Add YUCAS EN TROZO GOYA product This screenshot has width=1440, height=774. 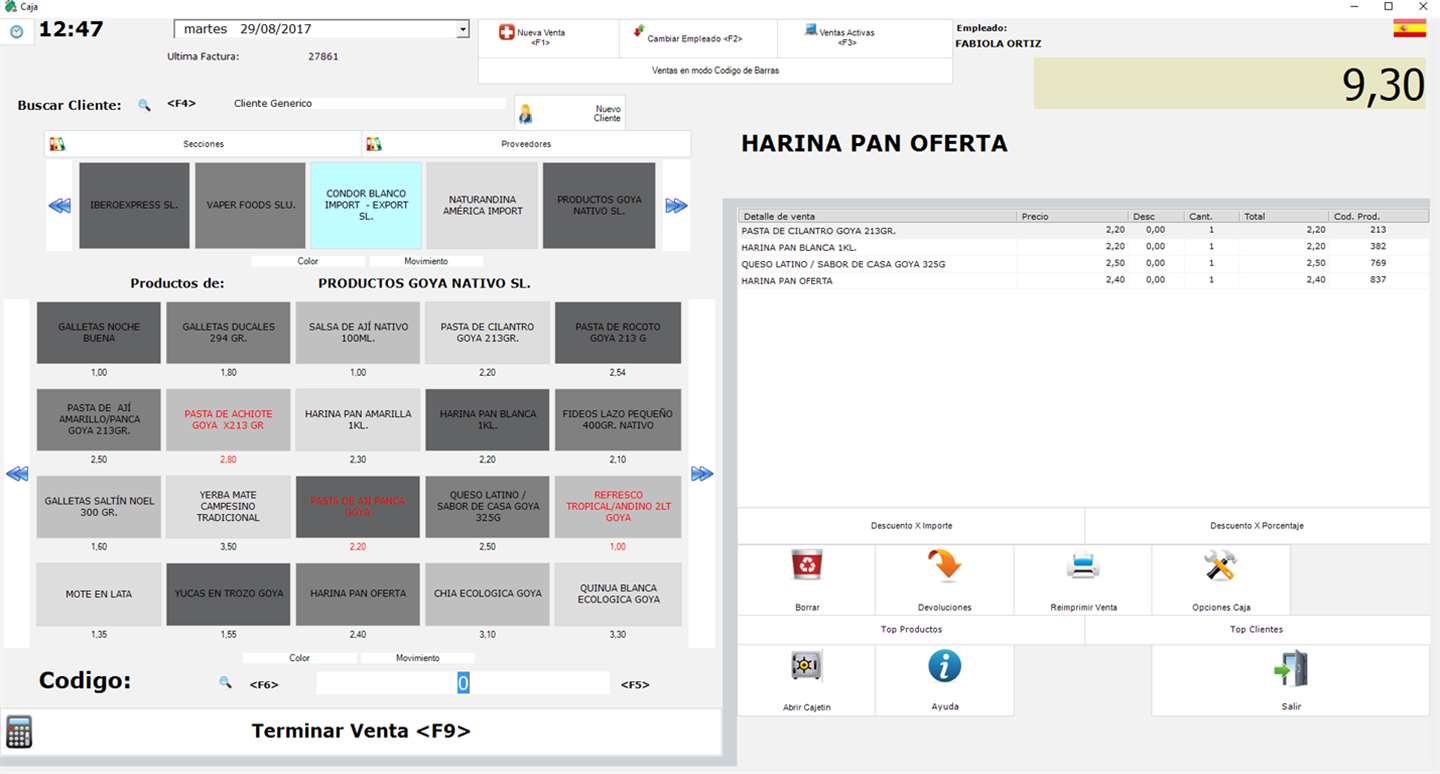(228, 594)
